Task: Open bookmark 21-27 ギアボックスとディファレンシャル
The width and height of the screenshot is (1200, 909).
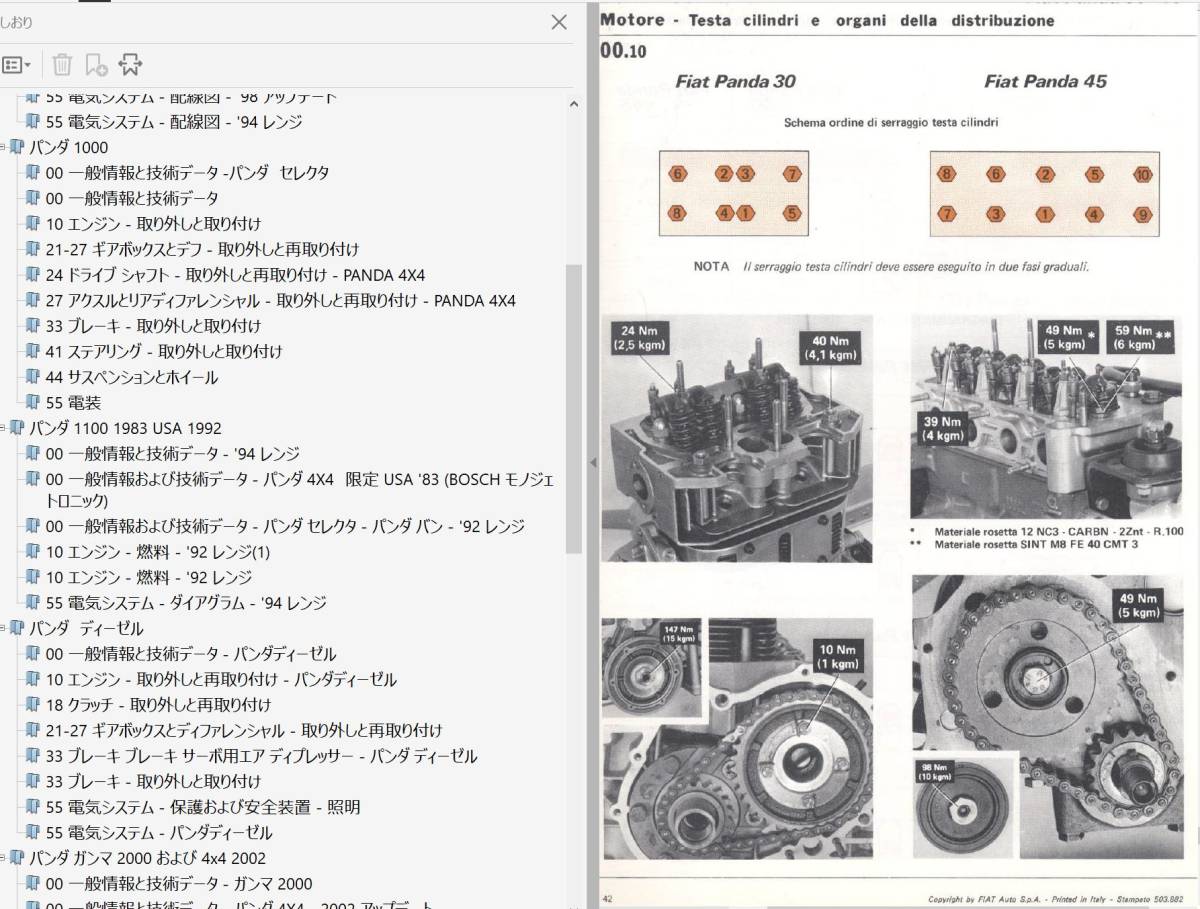Action: (x=244, y=731)
